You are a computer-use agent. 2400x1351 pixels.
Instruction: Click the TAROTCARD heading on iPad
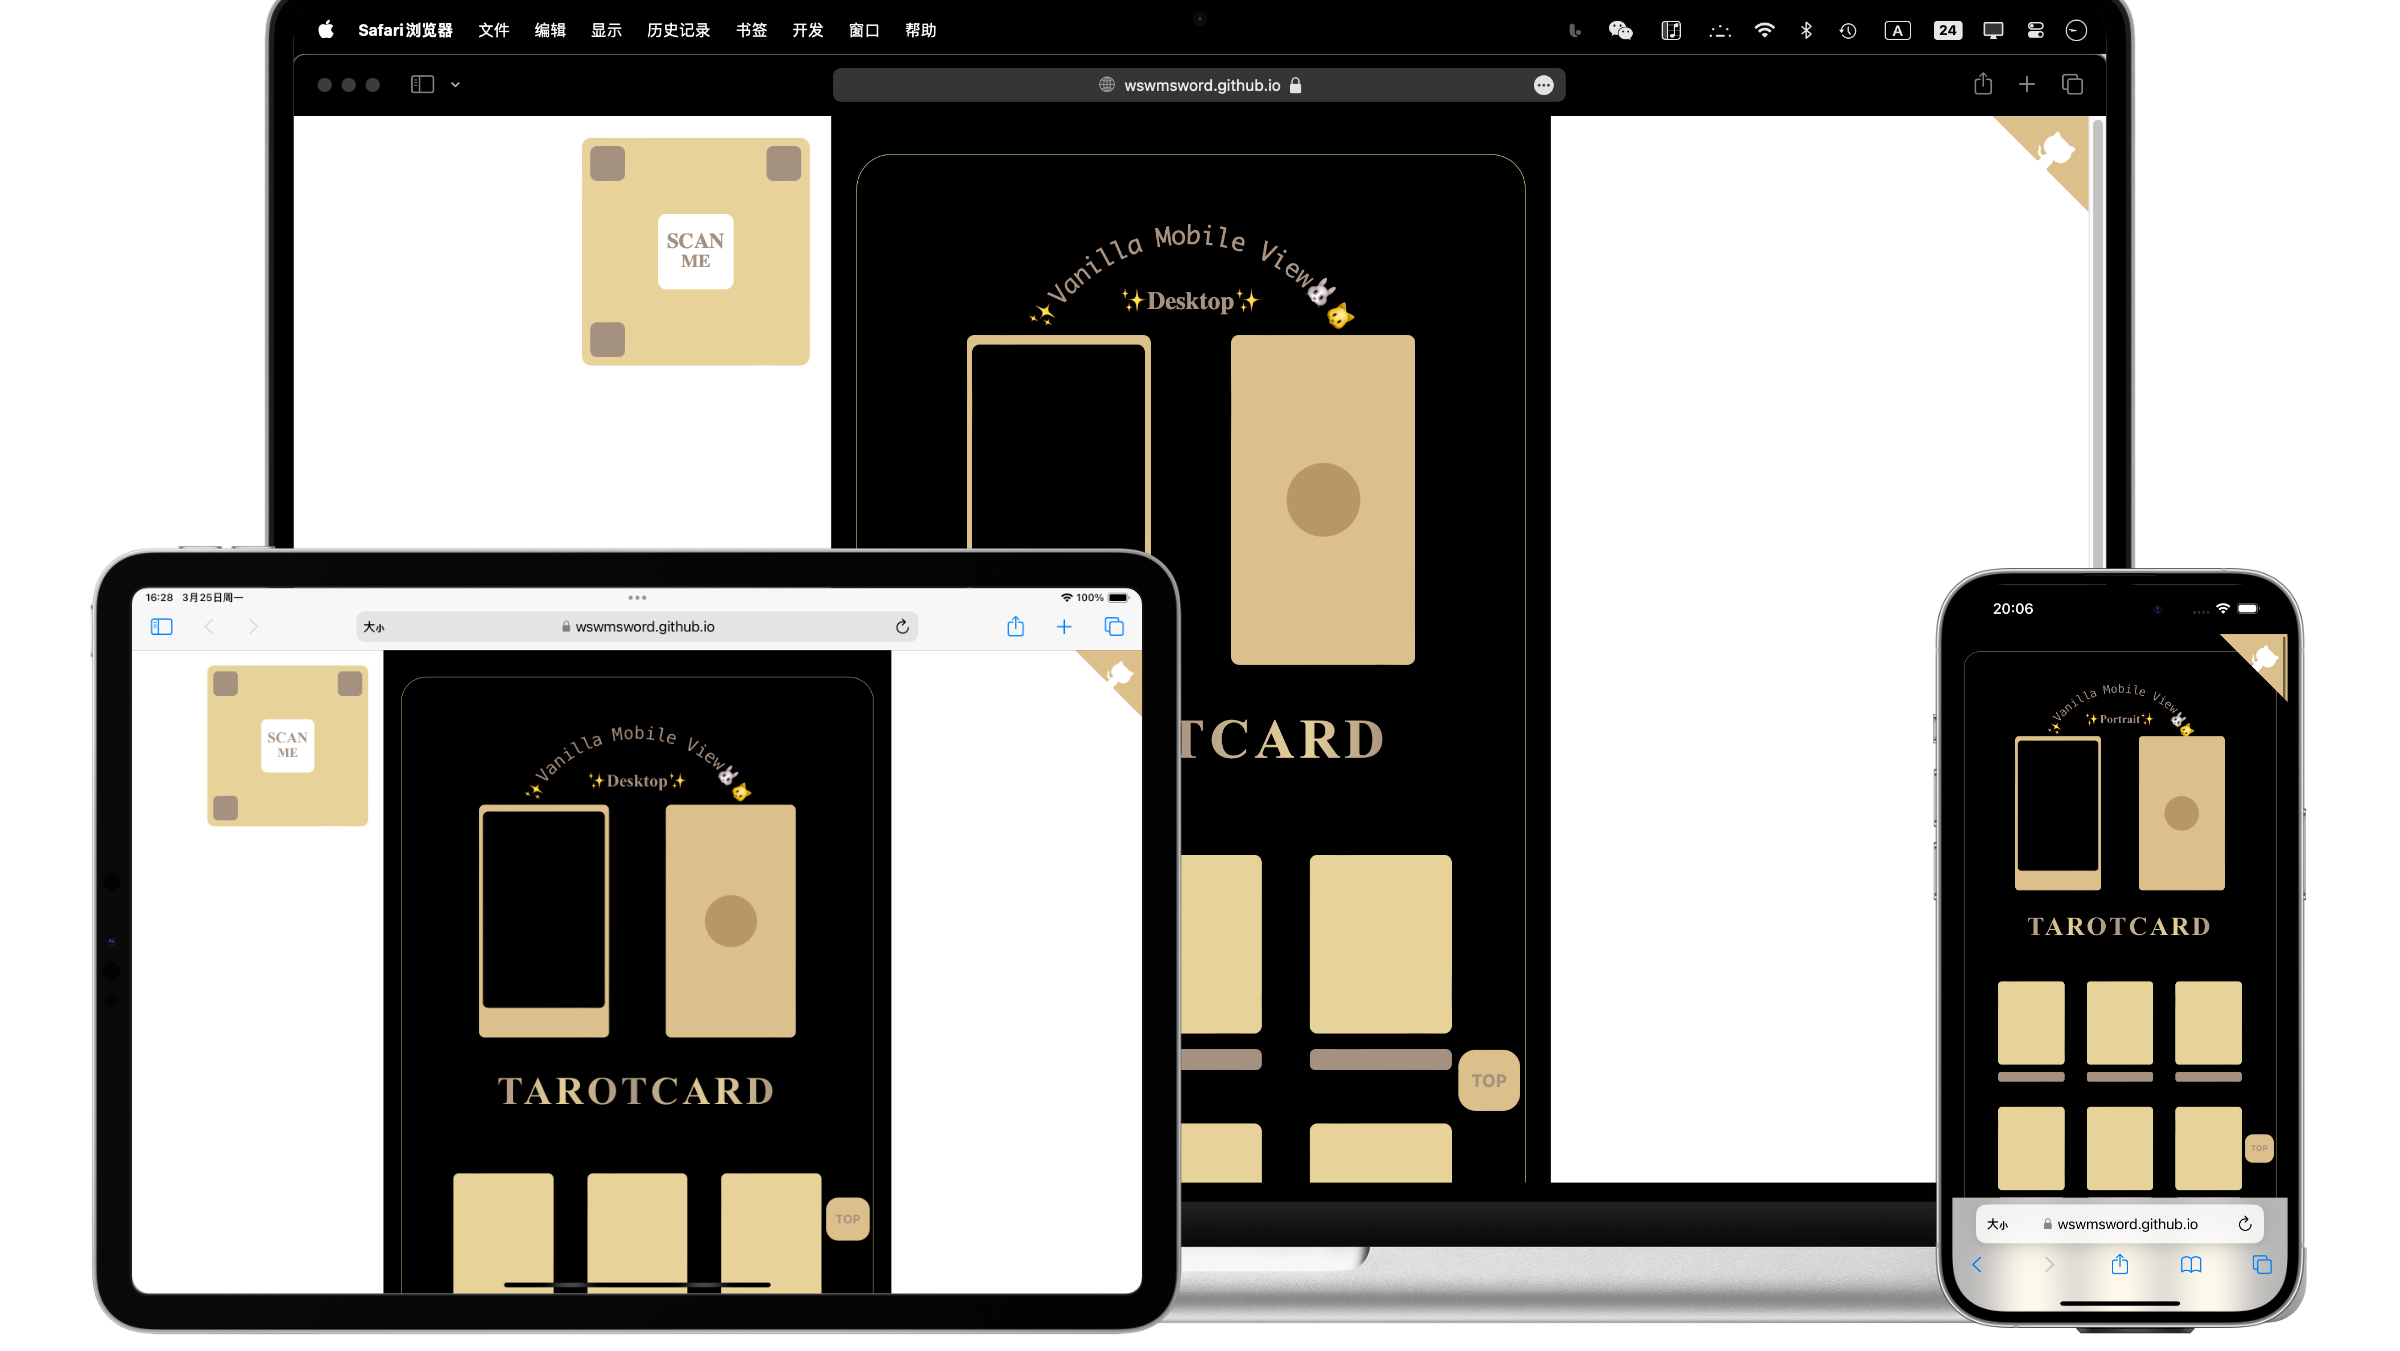coord(637,1091)
